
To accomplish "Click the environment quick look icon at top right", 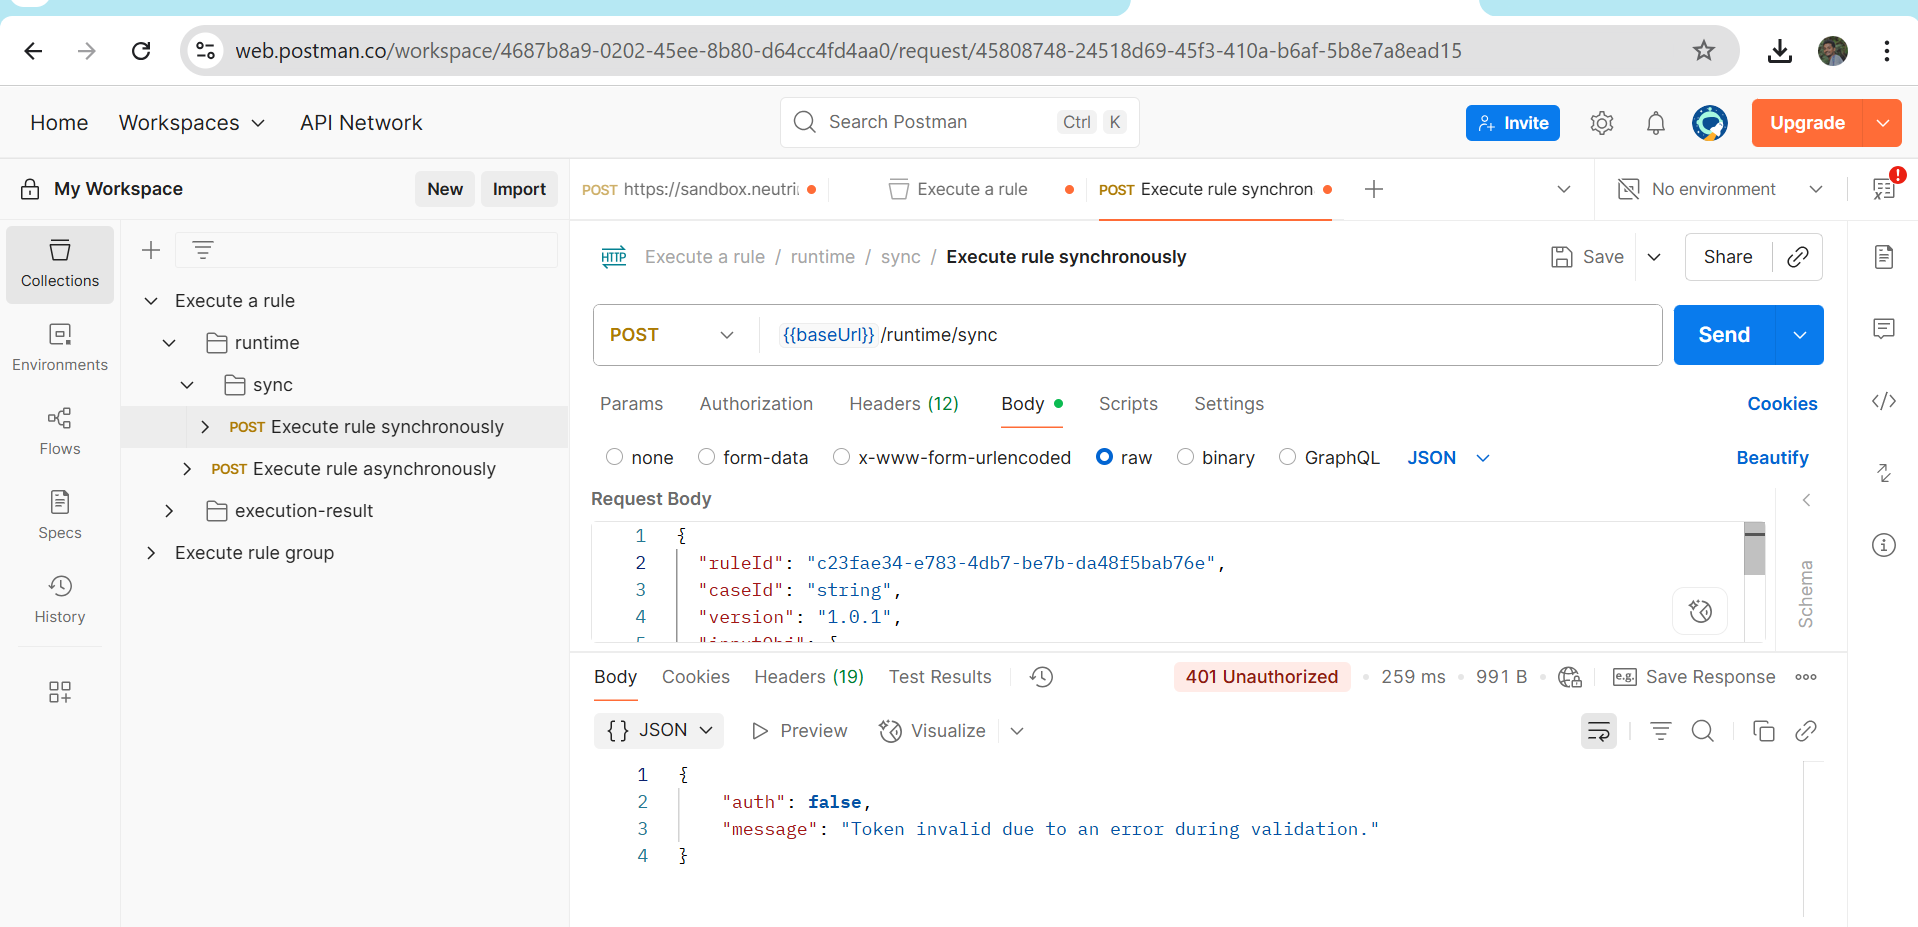I will (x=1884, y=188).
